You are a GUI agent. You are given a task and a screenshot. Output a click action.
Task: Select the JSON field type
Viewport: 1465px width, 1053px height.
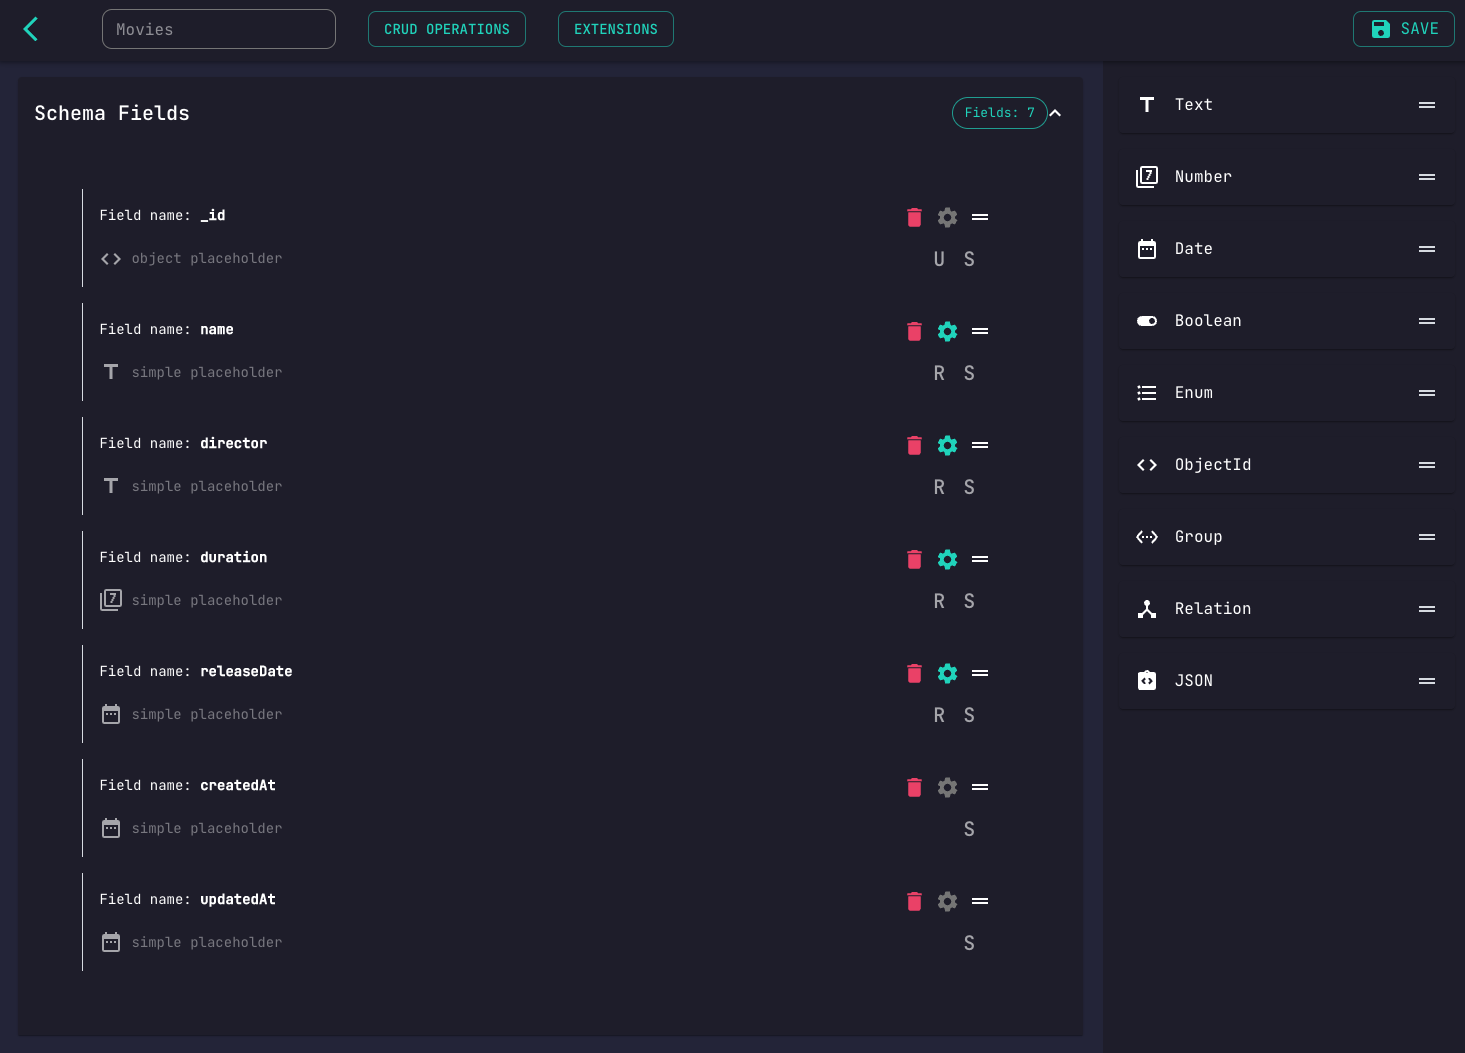pos(1286,681)
